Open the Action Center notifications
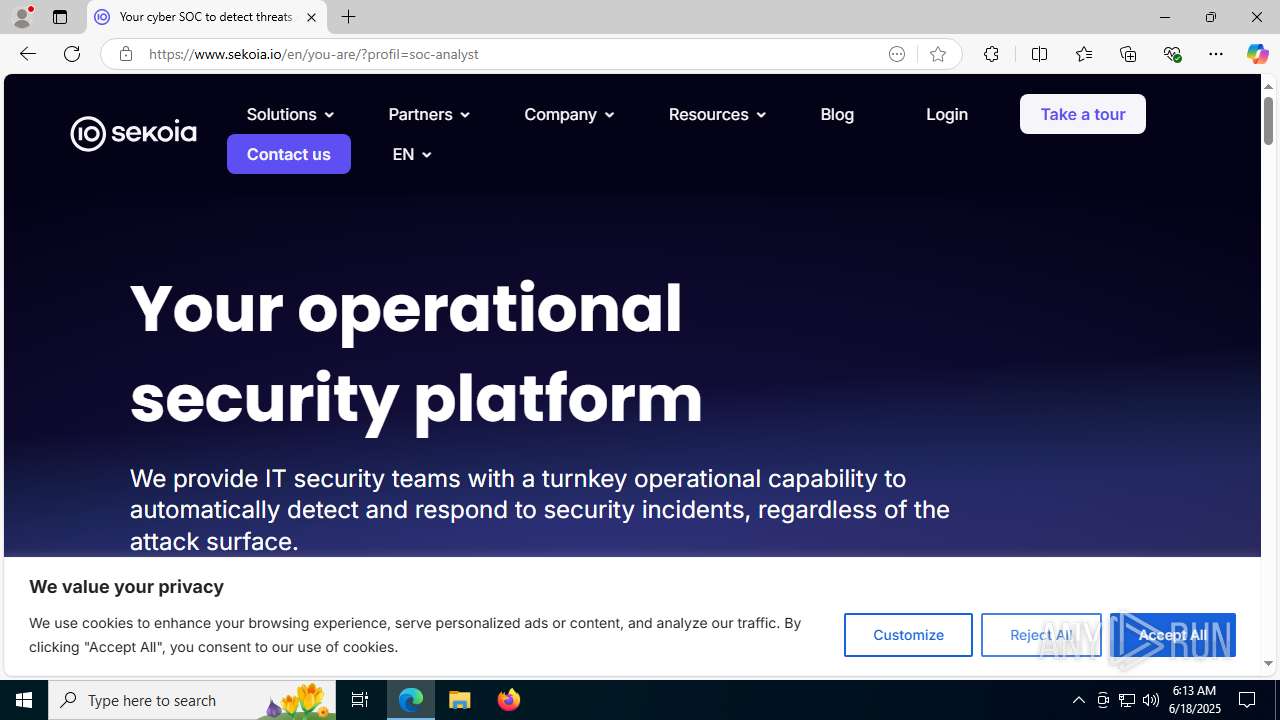 tap(1248, 700)
